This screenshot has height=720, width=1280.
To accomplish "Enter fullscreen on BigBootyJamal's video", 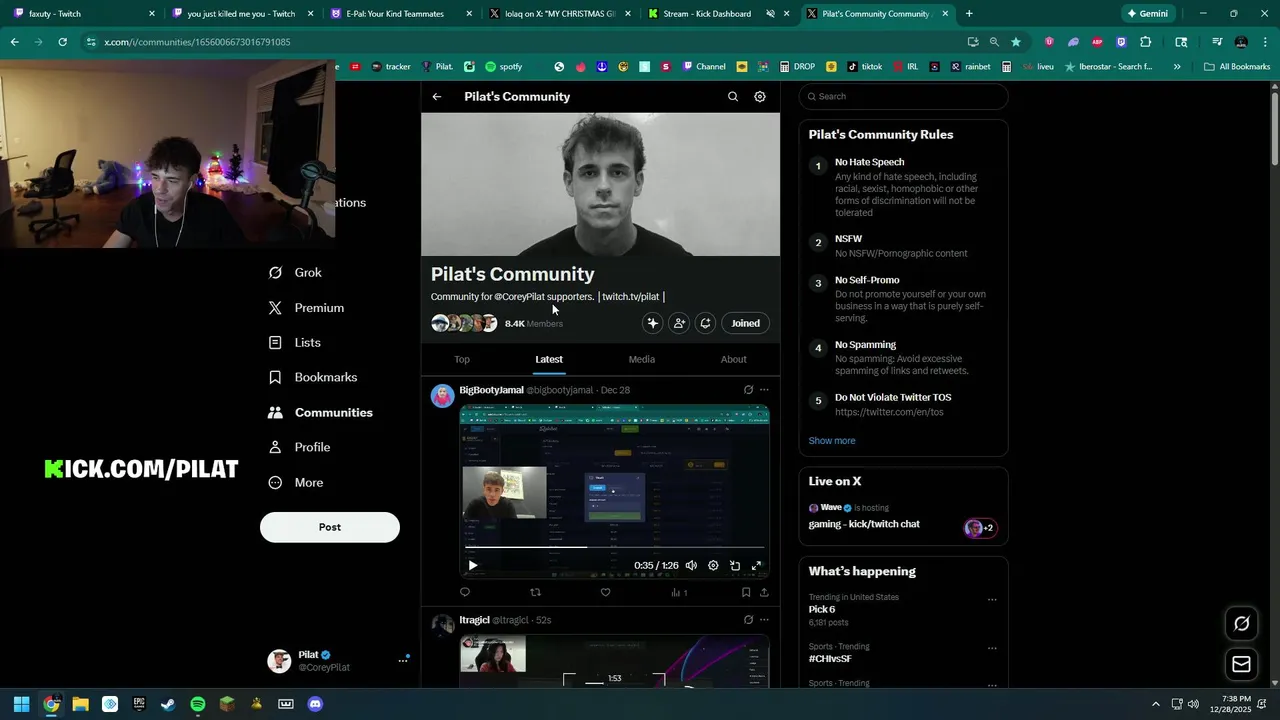I will [x=757, y=566].
